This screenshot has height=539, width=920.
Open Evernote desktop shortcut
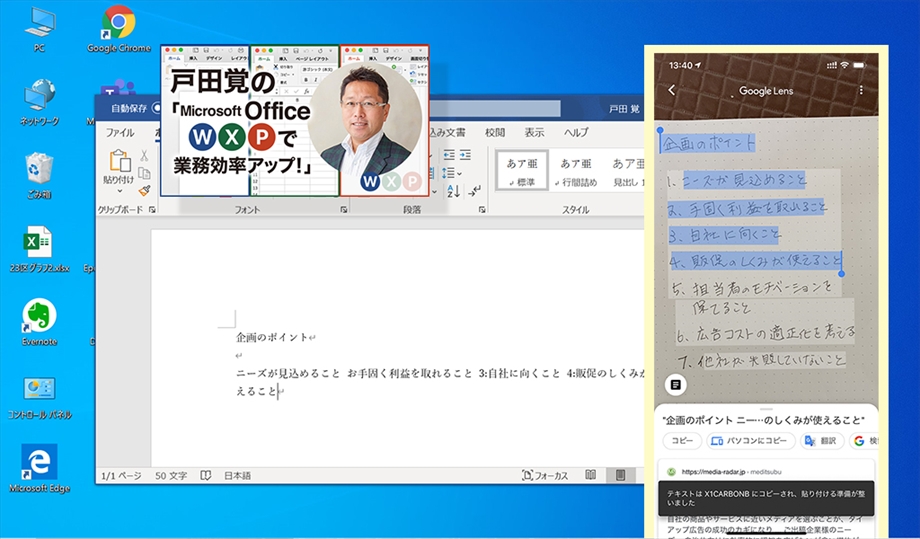[39, 322]
